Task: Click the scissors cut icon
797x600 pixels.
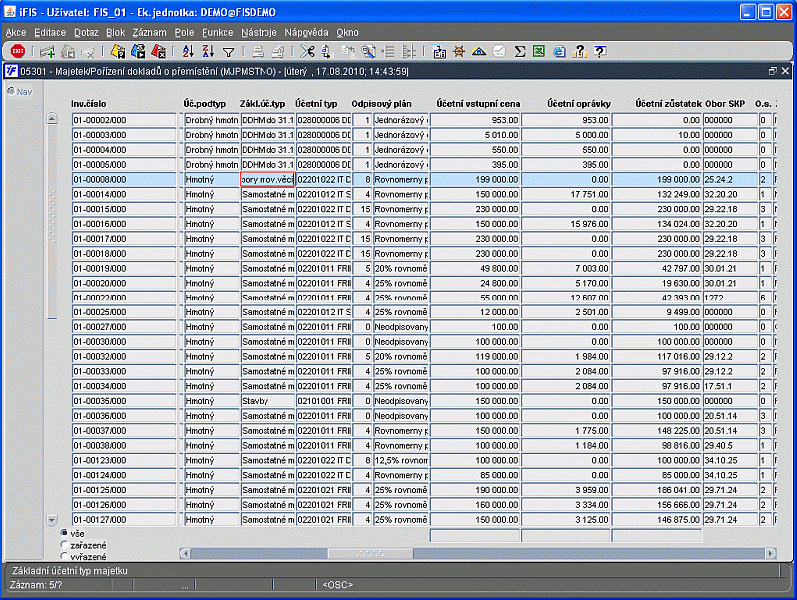Action: point(306,51)
